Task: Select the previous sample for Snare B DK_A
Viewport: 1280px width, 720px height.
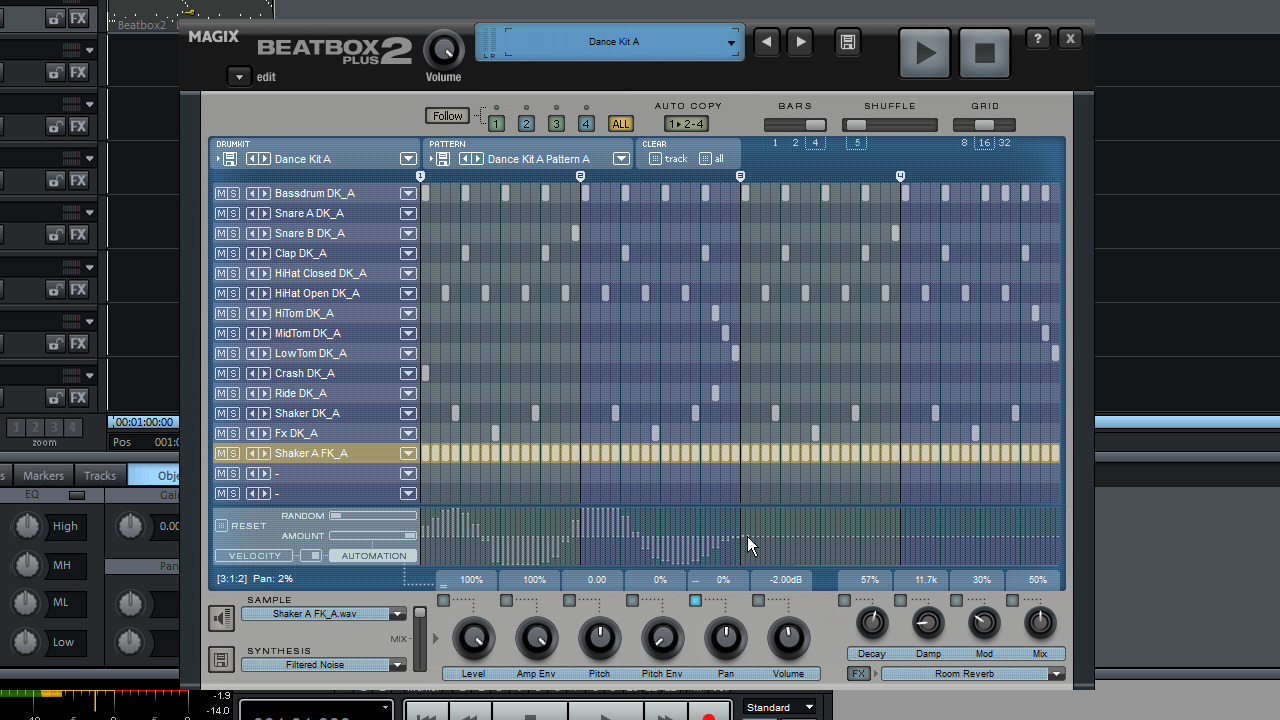Action: click(x=252, y=233)
